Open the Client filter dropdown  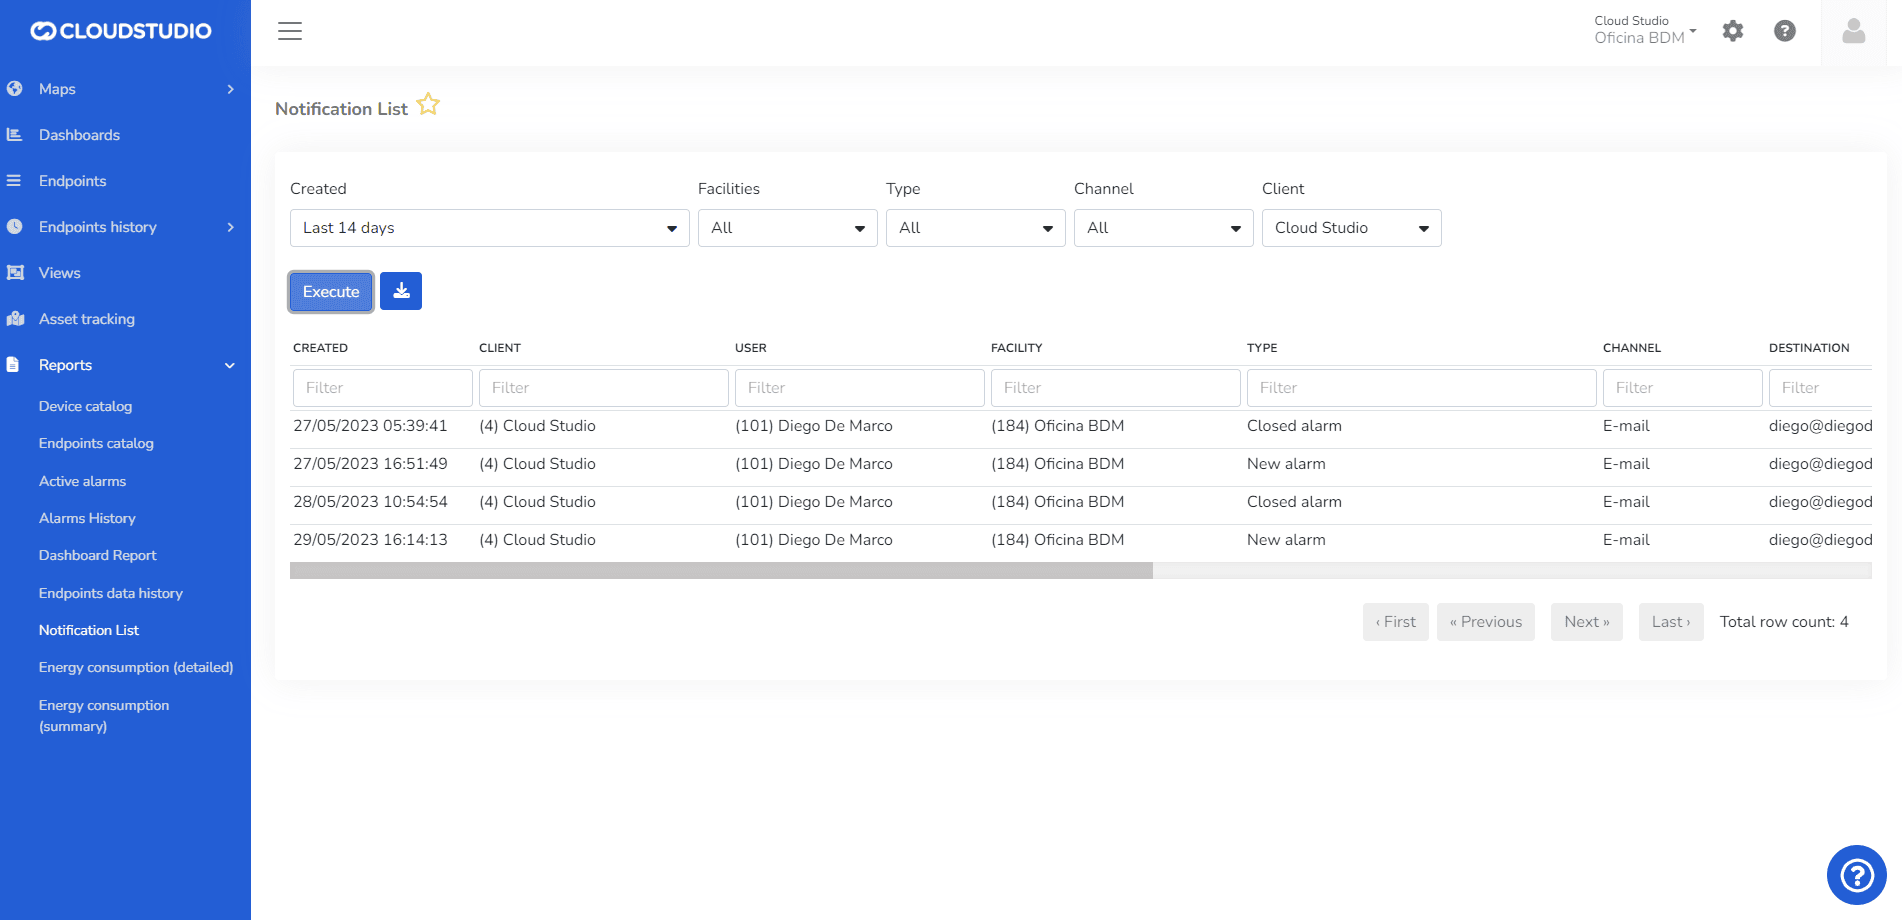1352,228
